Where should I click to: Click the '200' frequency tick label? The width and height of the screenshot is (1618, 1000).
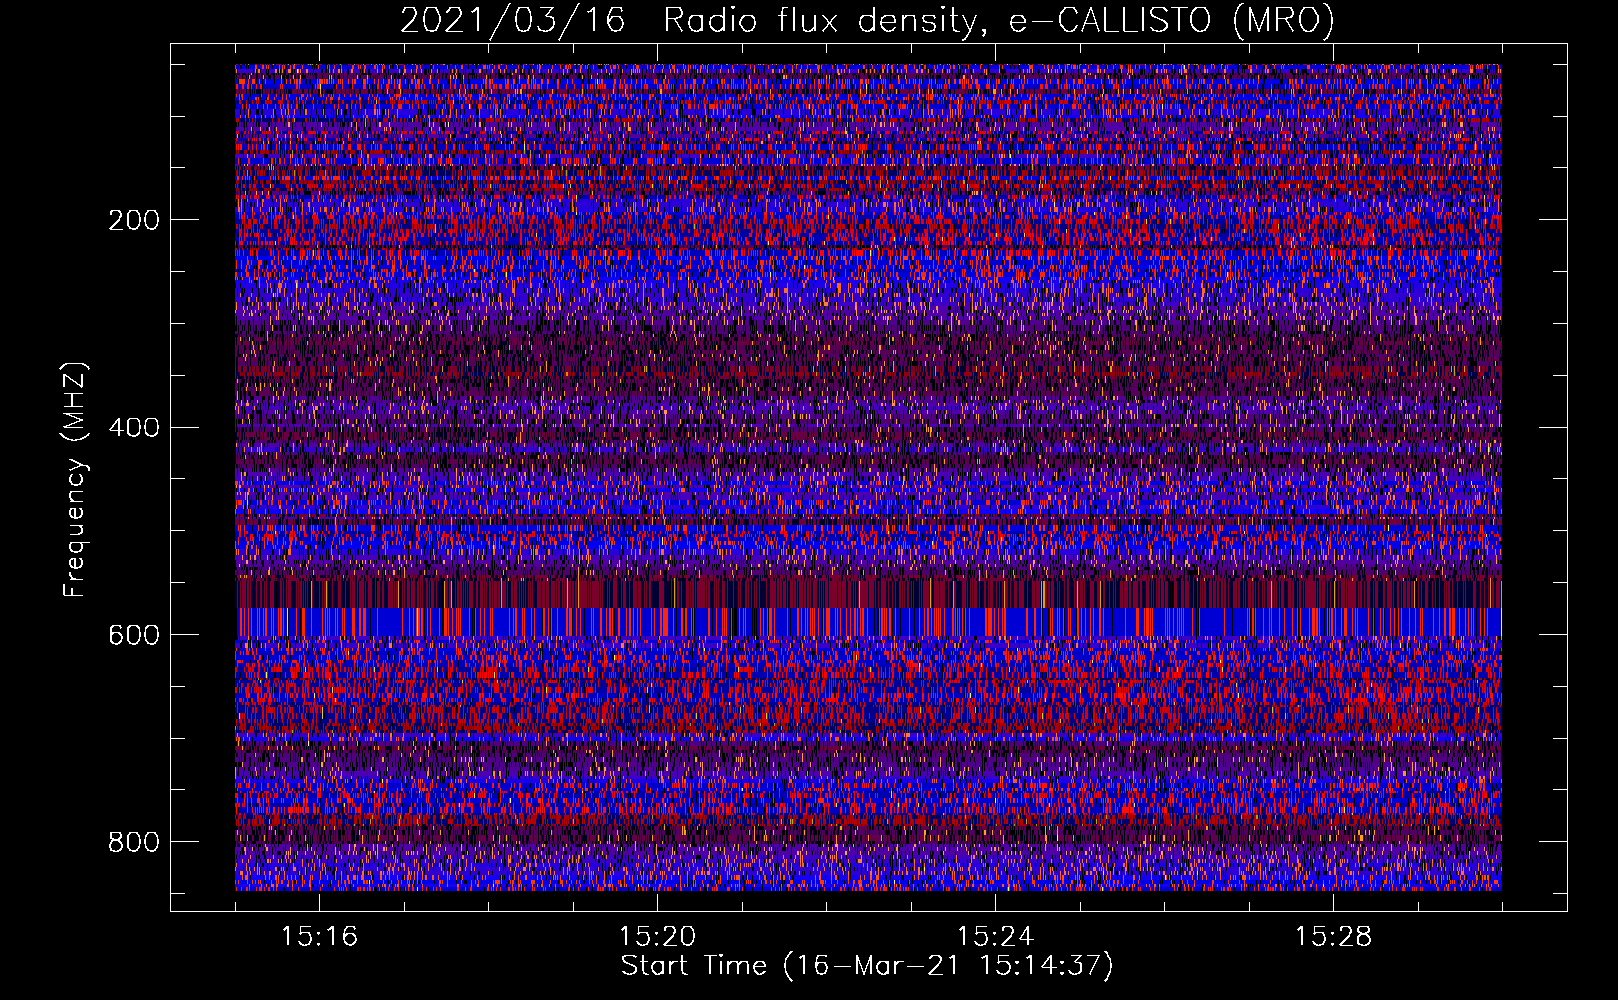(134, 220)
